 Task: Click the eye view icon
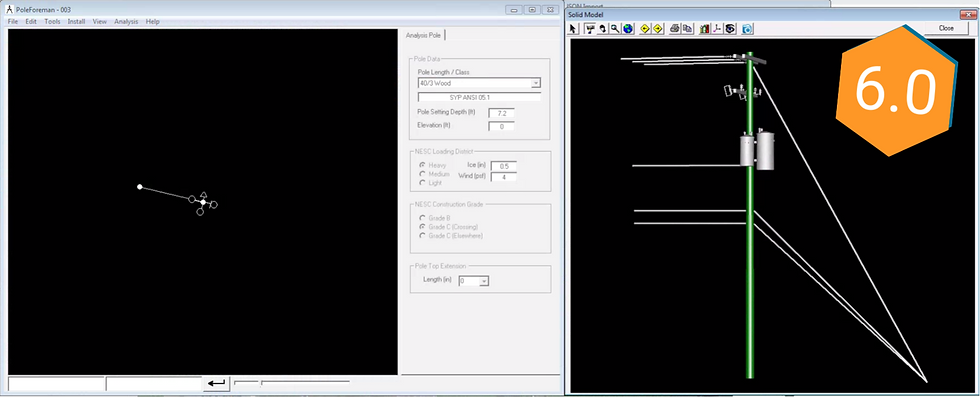729,29
